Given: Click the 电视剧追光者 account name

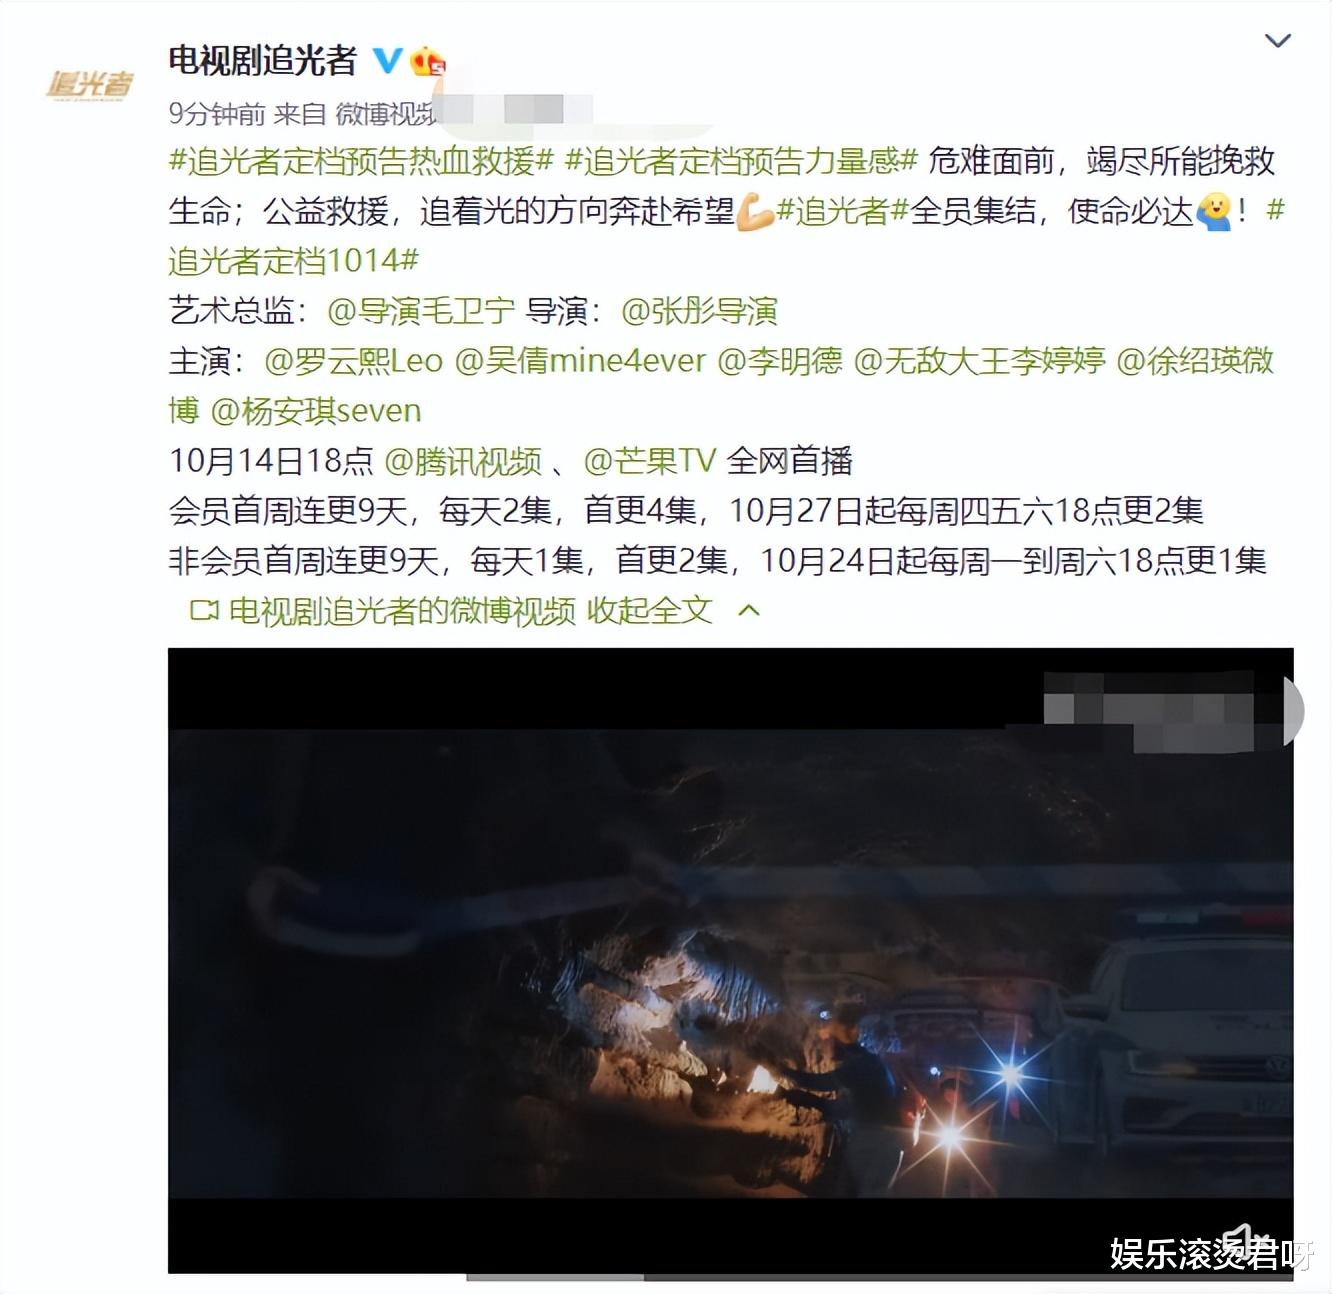Looking at the screenshot, I should pos(262,61).
